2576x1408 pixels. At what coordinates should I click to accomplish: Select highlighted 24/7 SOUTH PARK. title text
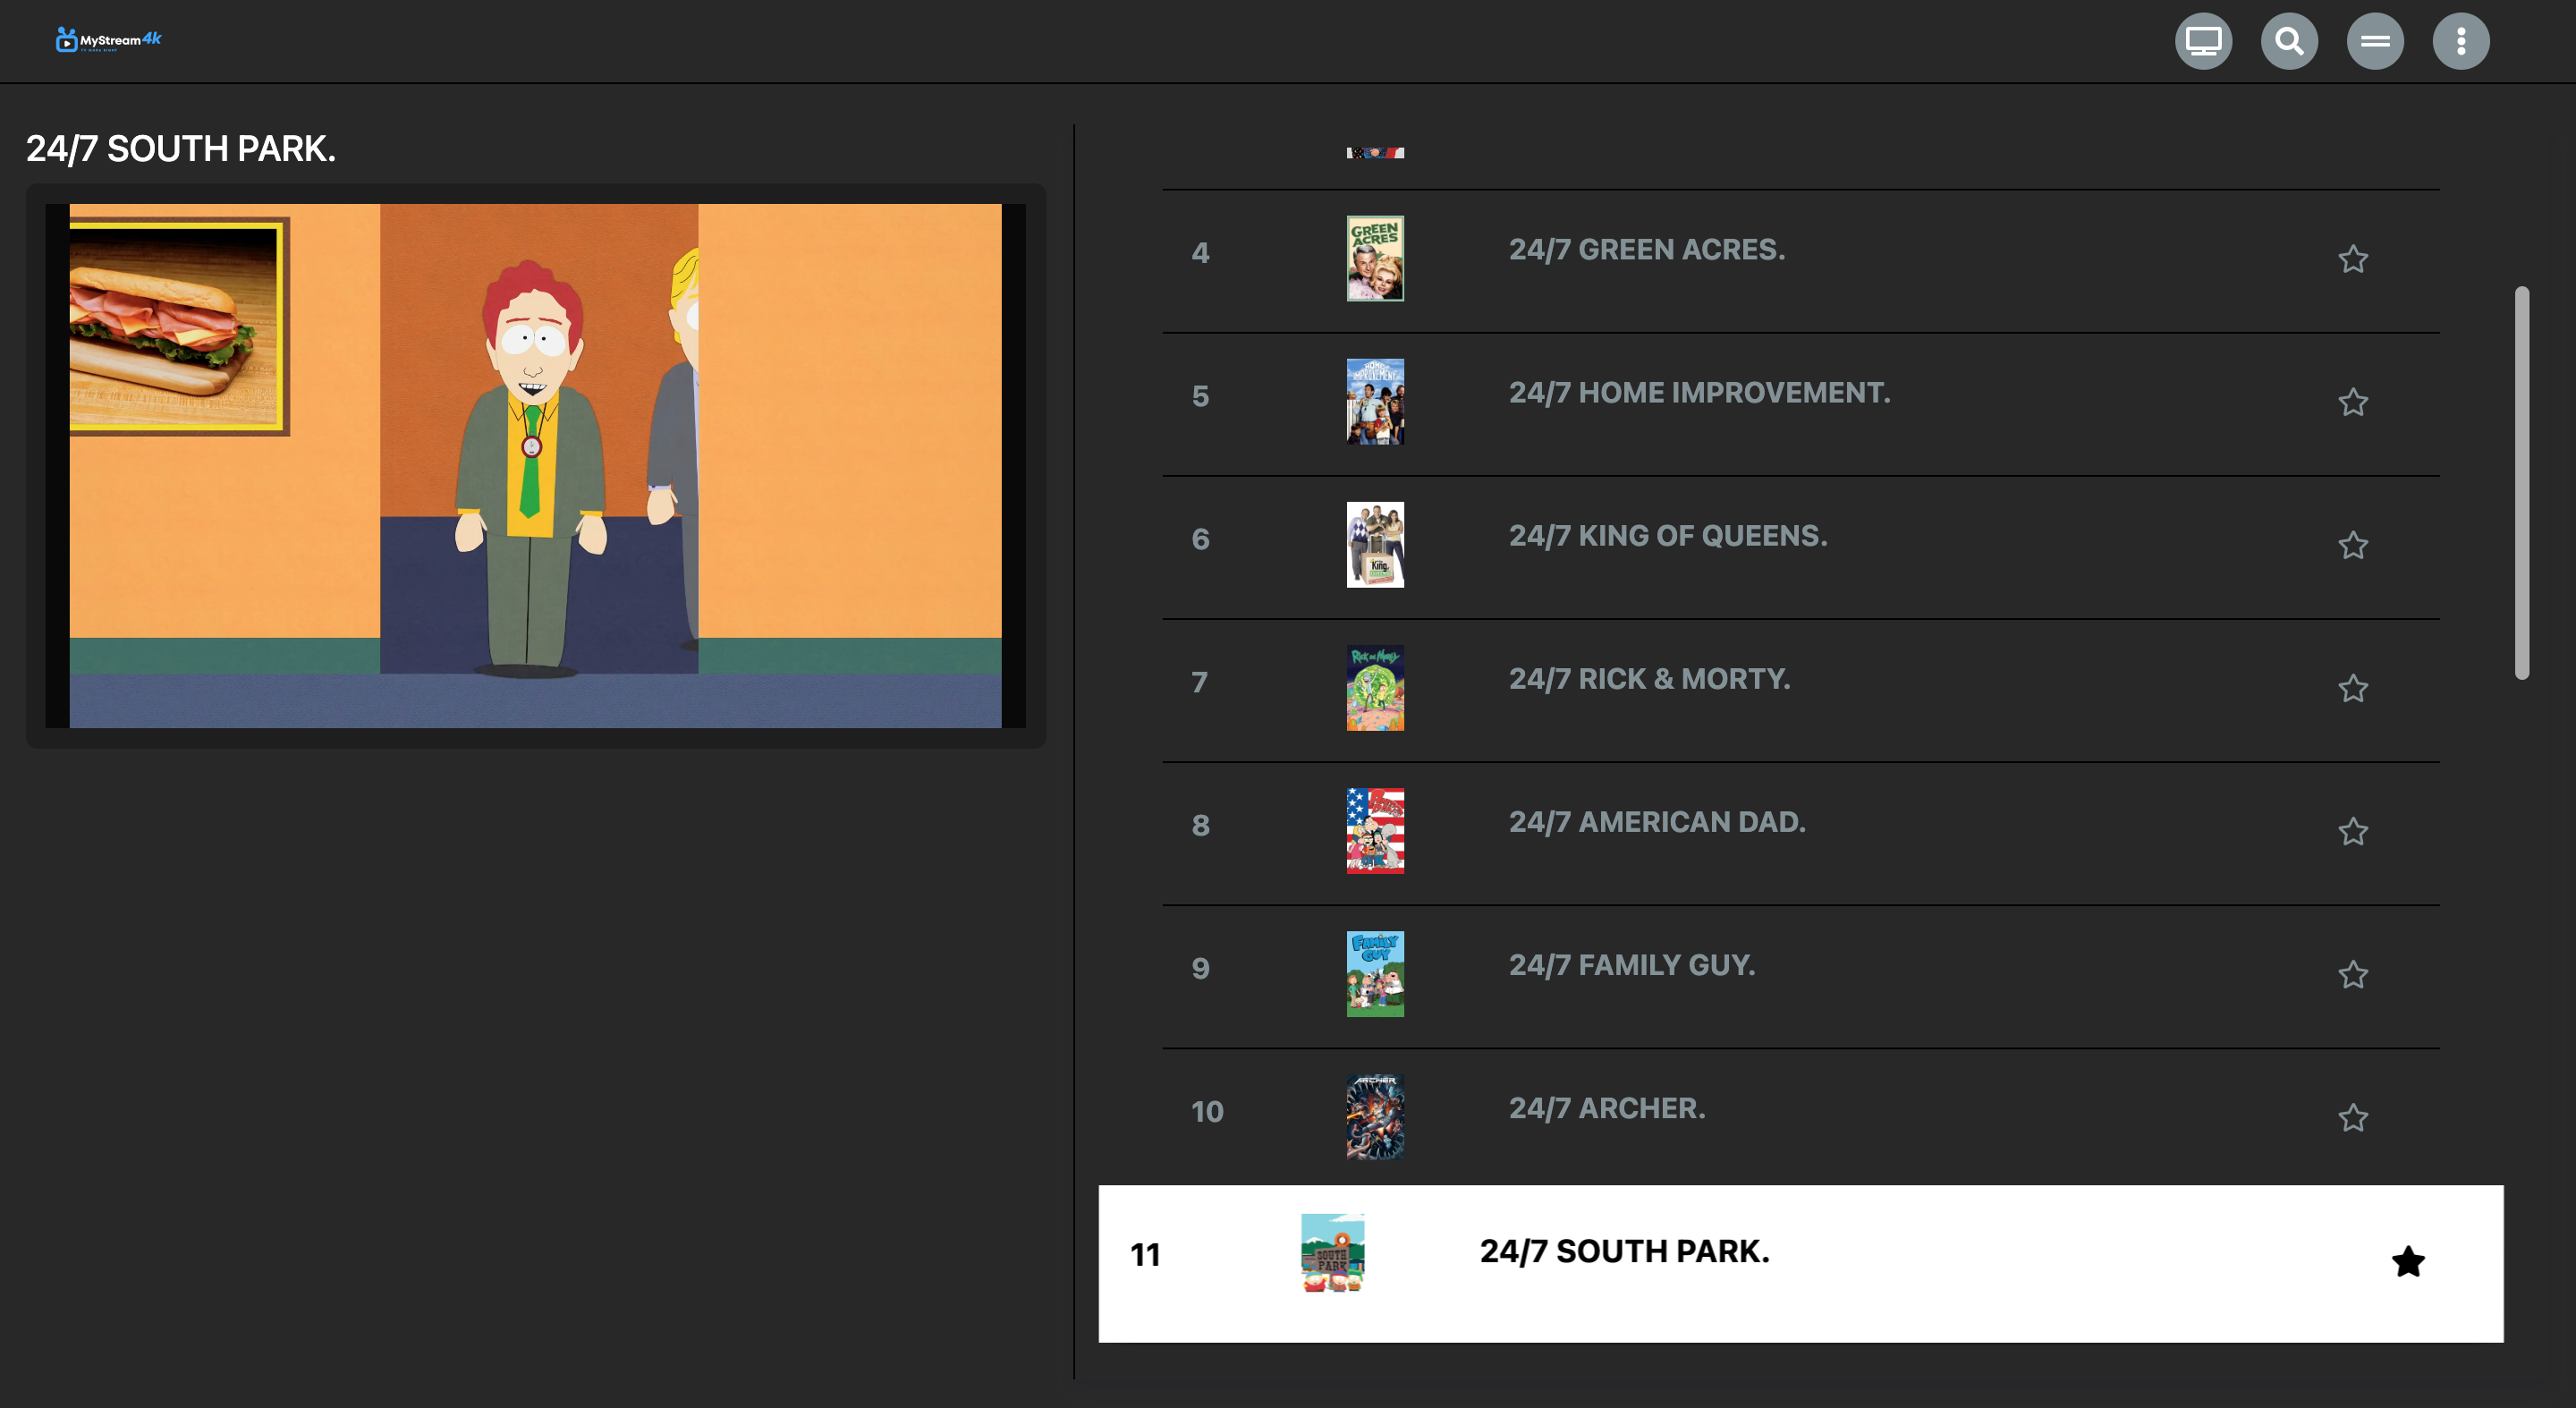1625,1251
